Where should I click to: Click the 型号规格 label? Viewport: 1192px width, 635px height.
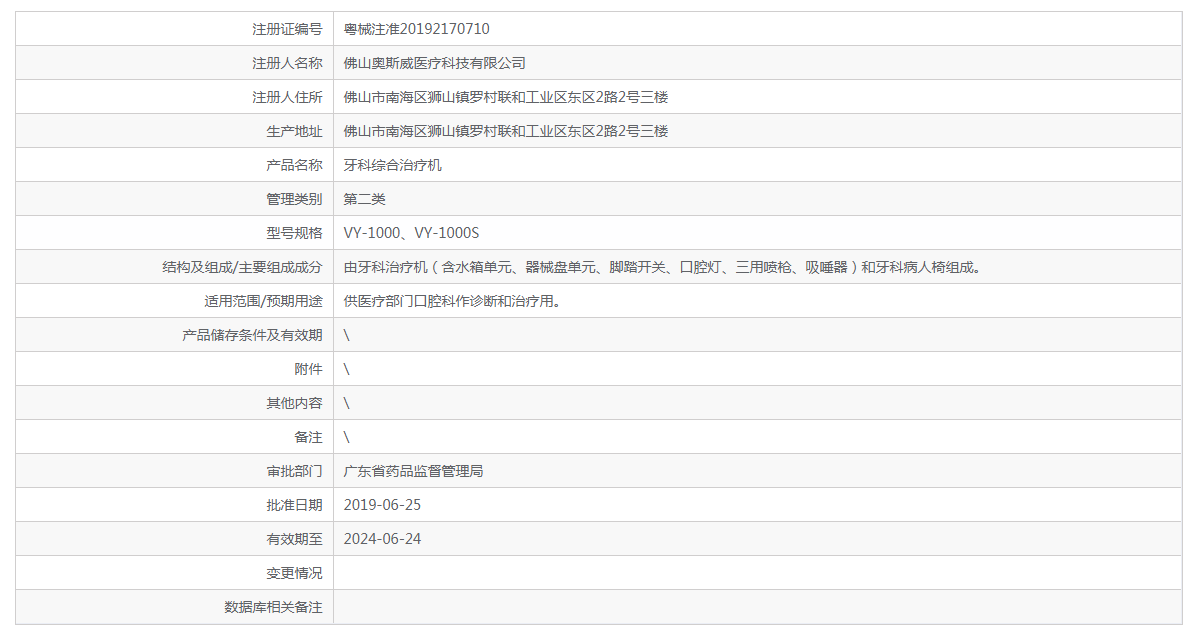[293, 233]
